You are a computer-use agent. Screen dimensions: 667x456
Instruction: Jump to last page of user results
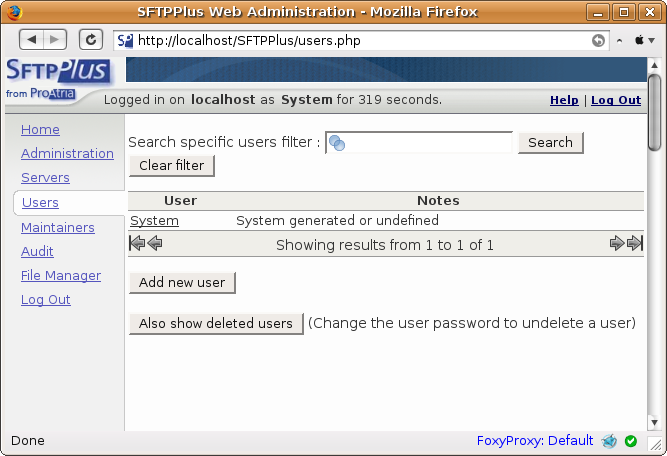coord(635,243)
